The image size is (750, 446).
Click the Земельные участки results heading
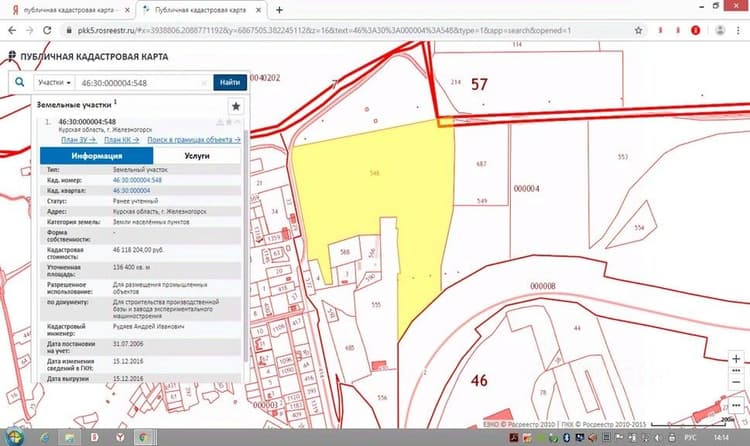point(74,105)
